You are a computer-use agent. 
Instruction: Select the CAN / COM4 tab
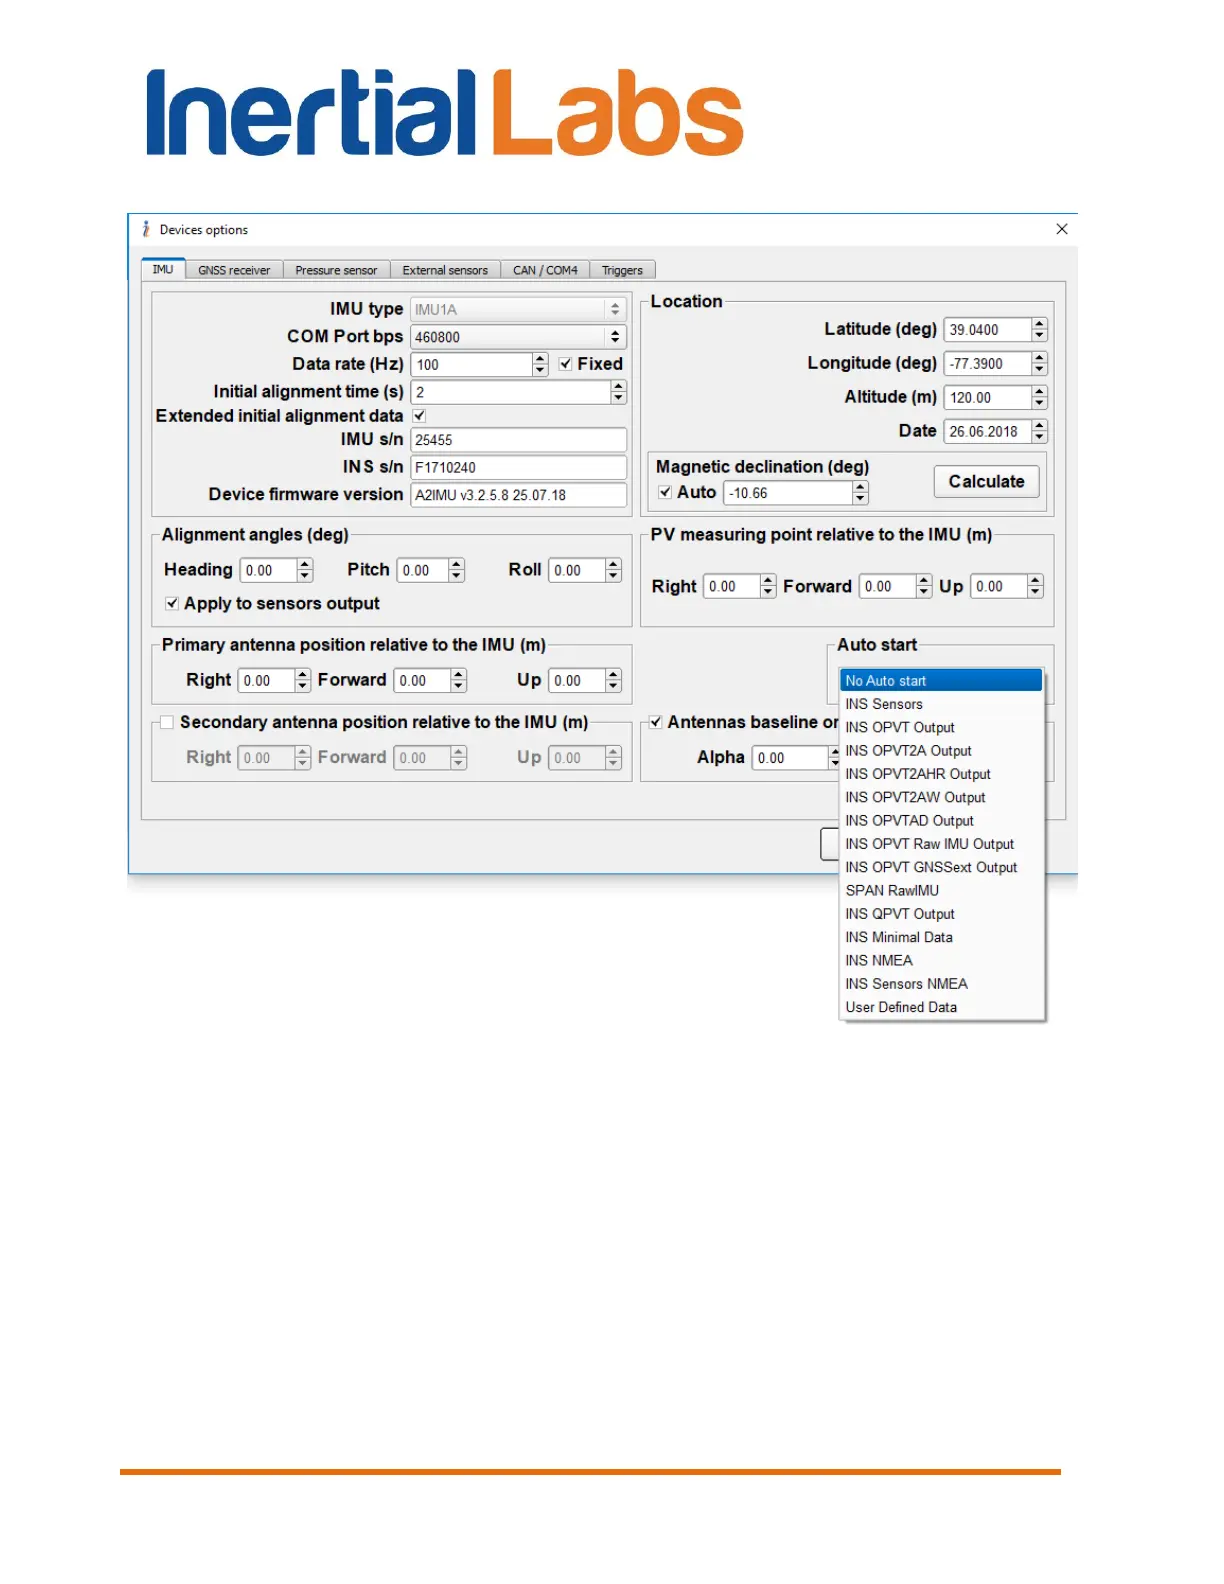545,270
